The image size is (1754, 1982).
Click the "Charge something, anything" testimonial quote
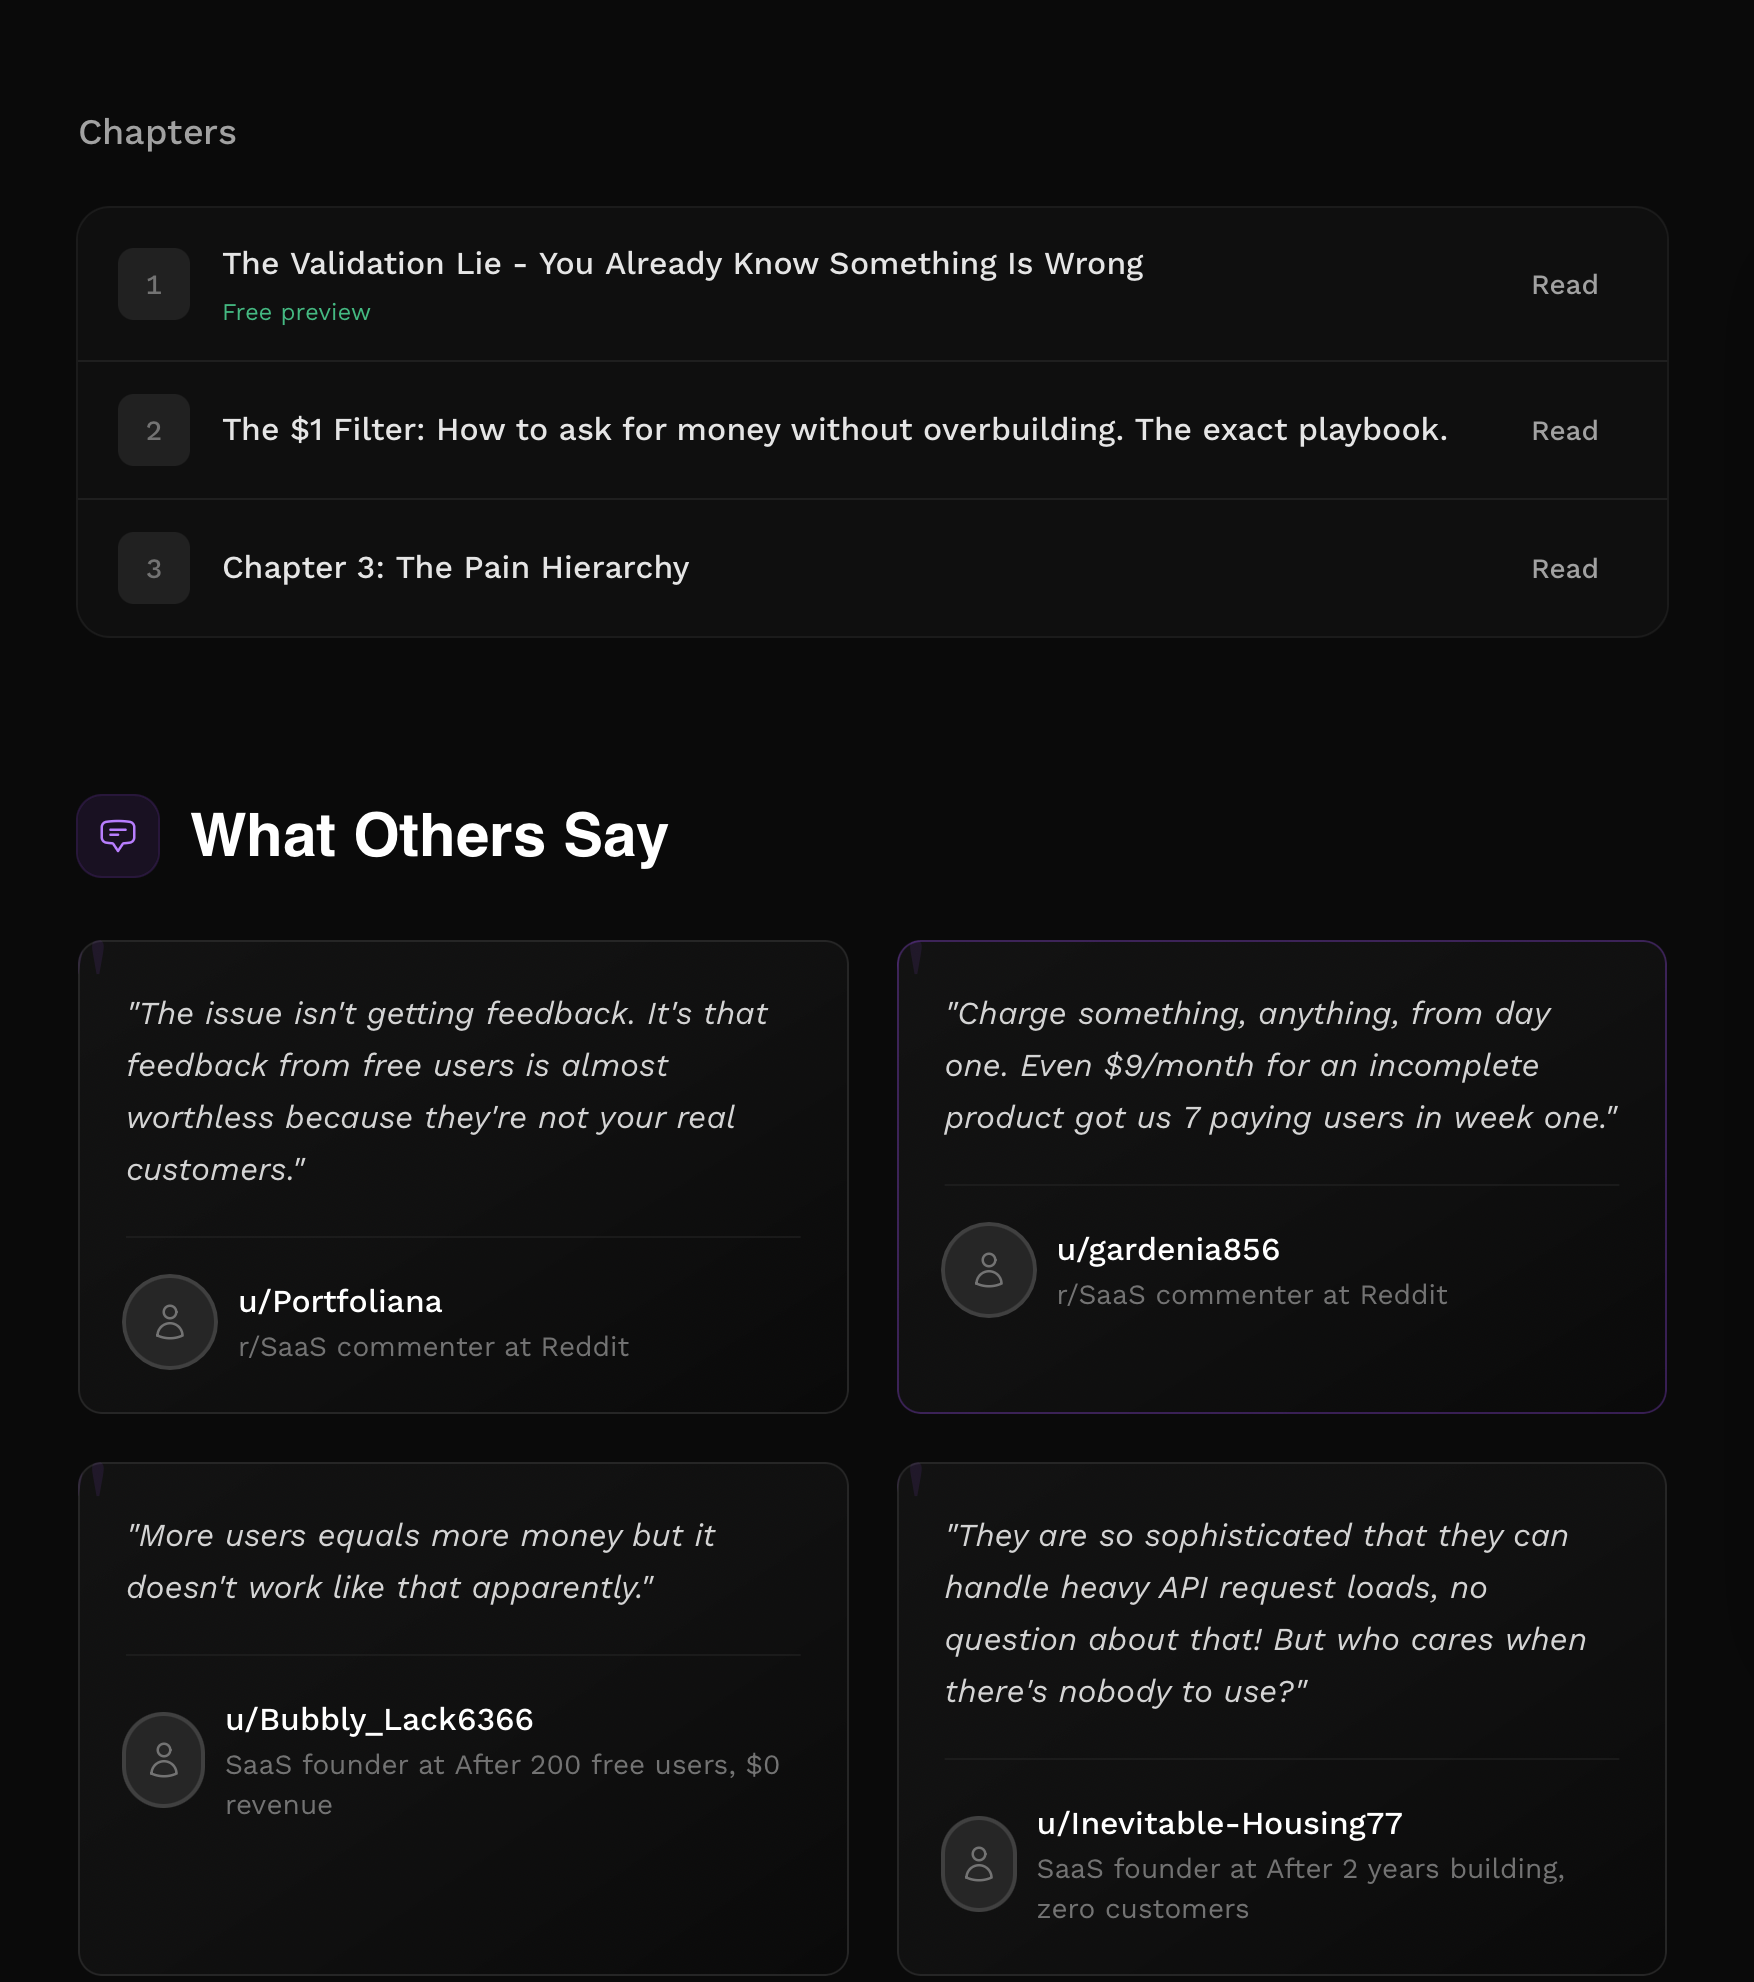point(1280,1066)
